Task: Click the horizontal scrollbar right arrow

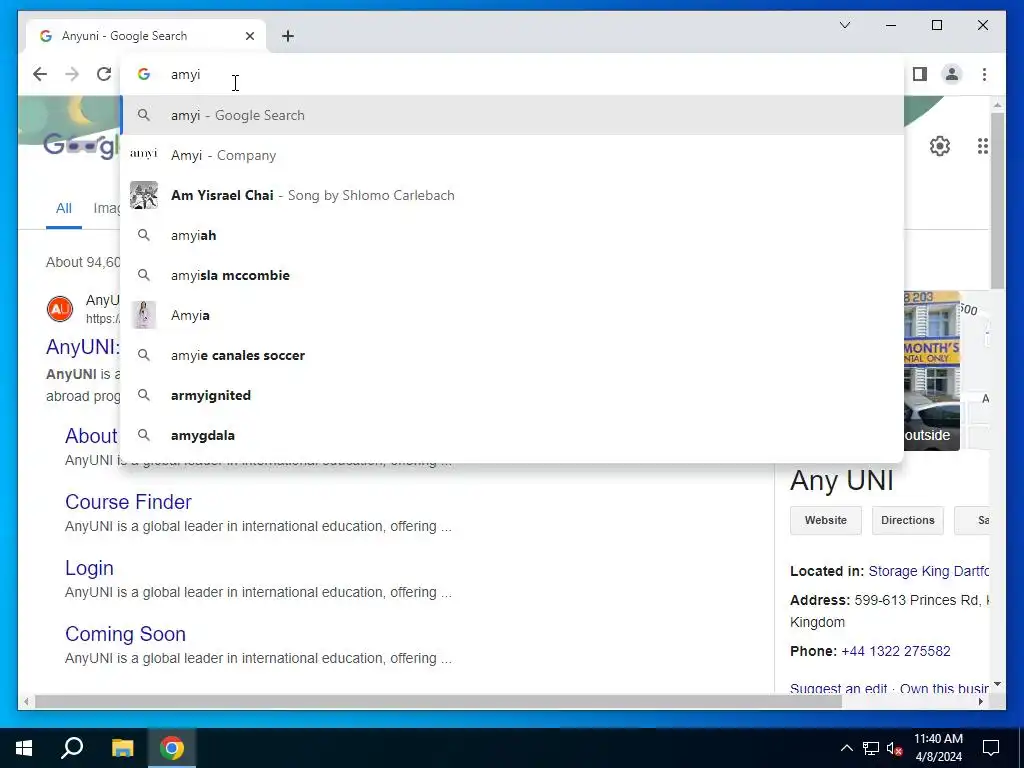Action: point(980,701)
